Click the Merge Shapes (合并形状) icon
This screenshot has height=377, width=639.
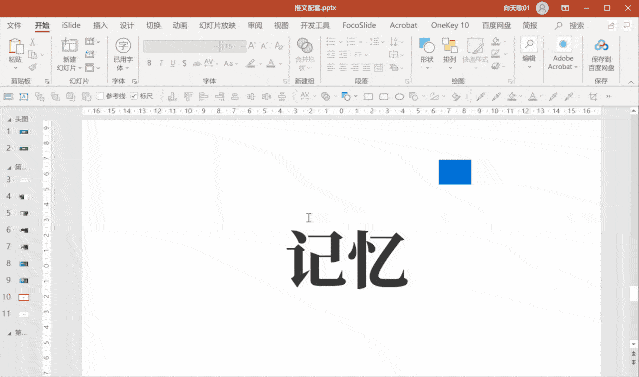(x=304, y=46)
